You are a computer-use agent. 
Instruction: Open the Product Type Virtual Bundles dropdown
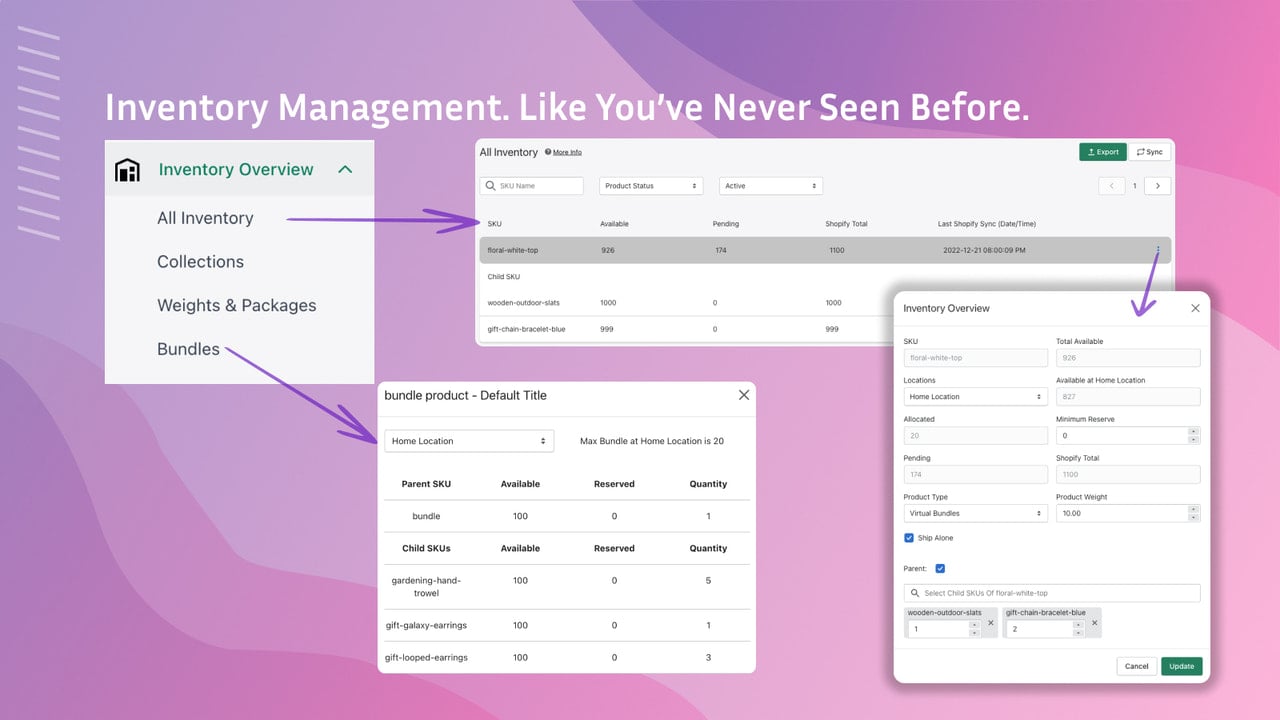pyautogui.click(x=975, y=513)
